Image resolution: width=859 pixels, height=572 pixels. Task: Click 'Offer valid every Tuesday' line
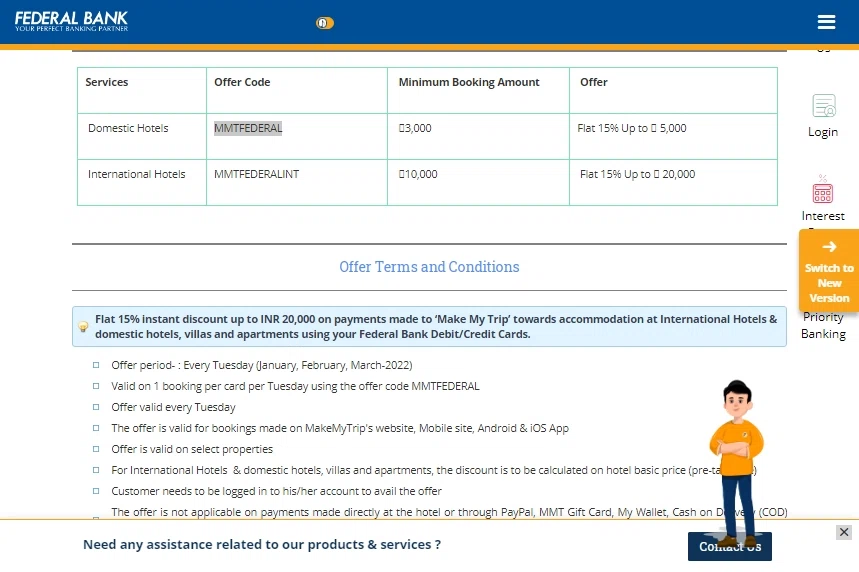coord(173,407)
